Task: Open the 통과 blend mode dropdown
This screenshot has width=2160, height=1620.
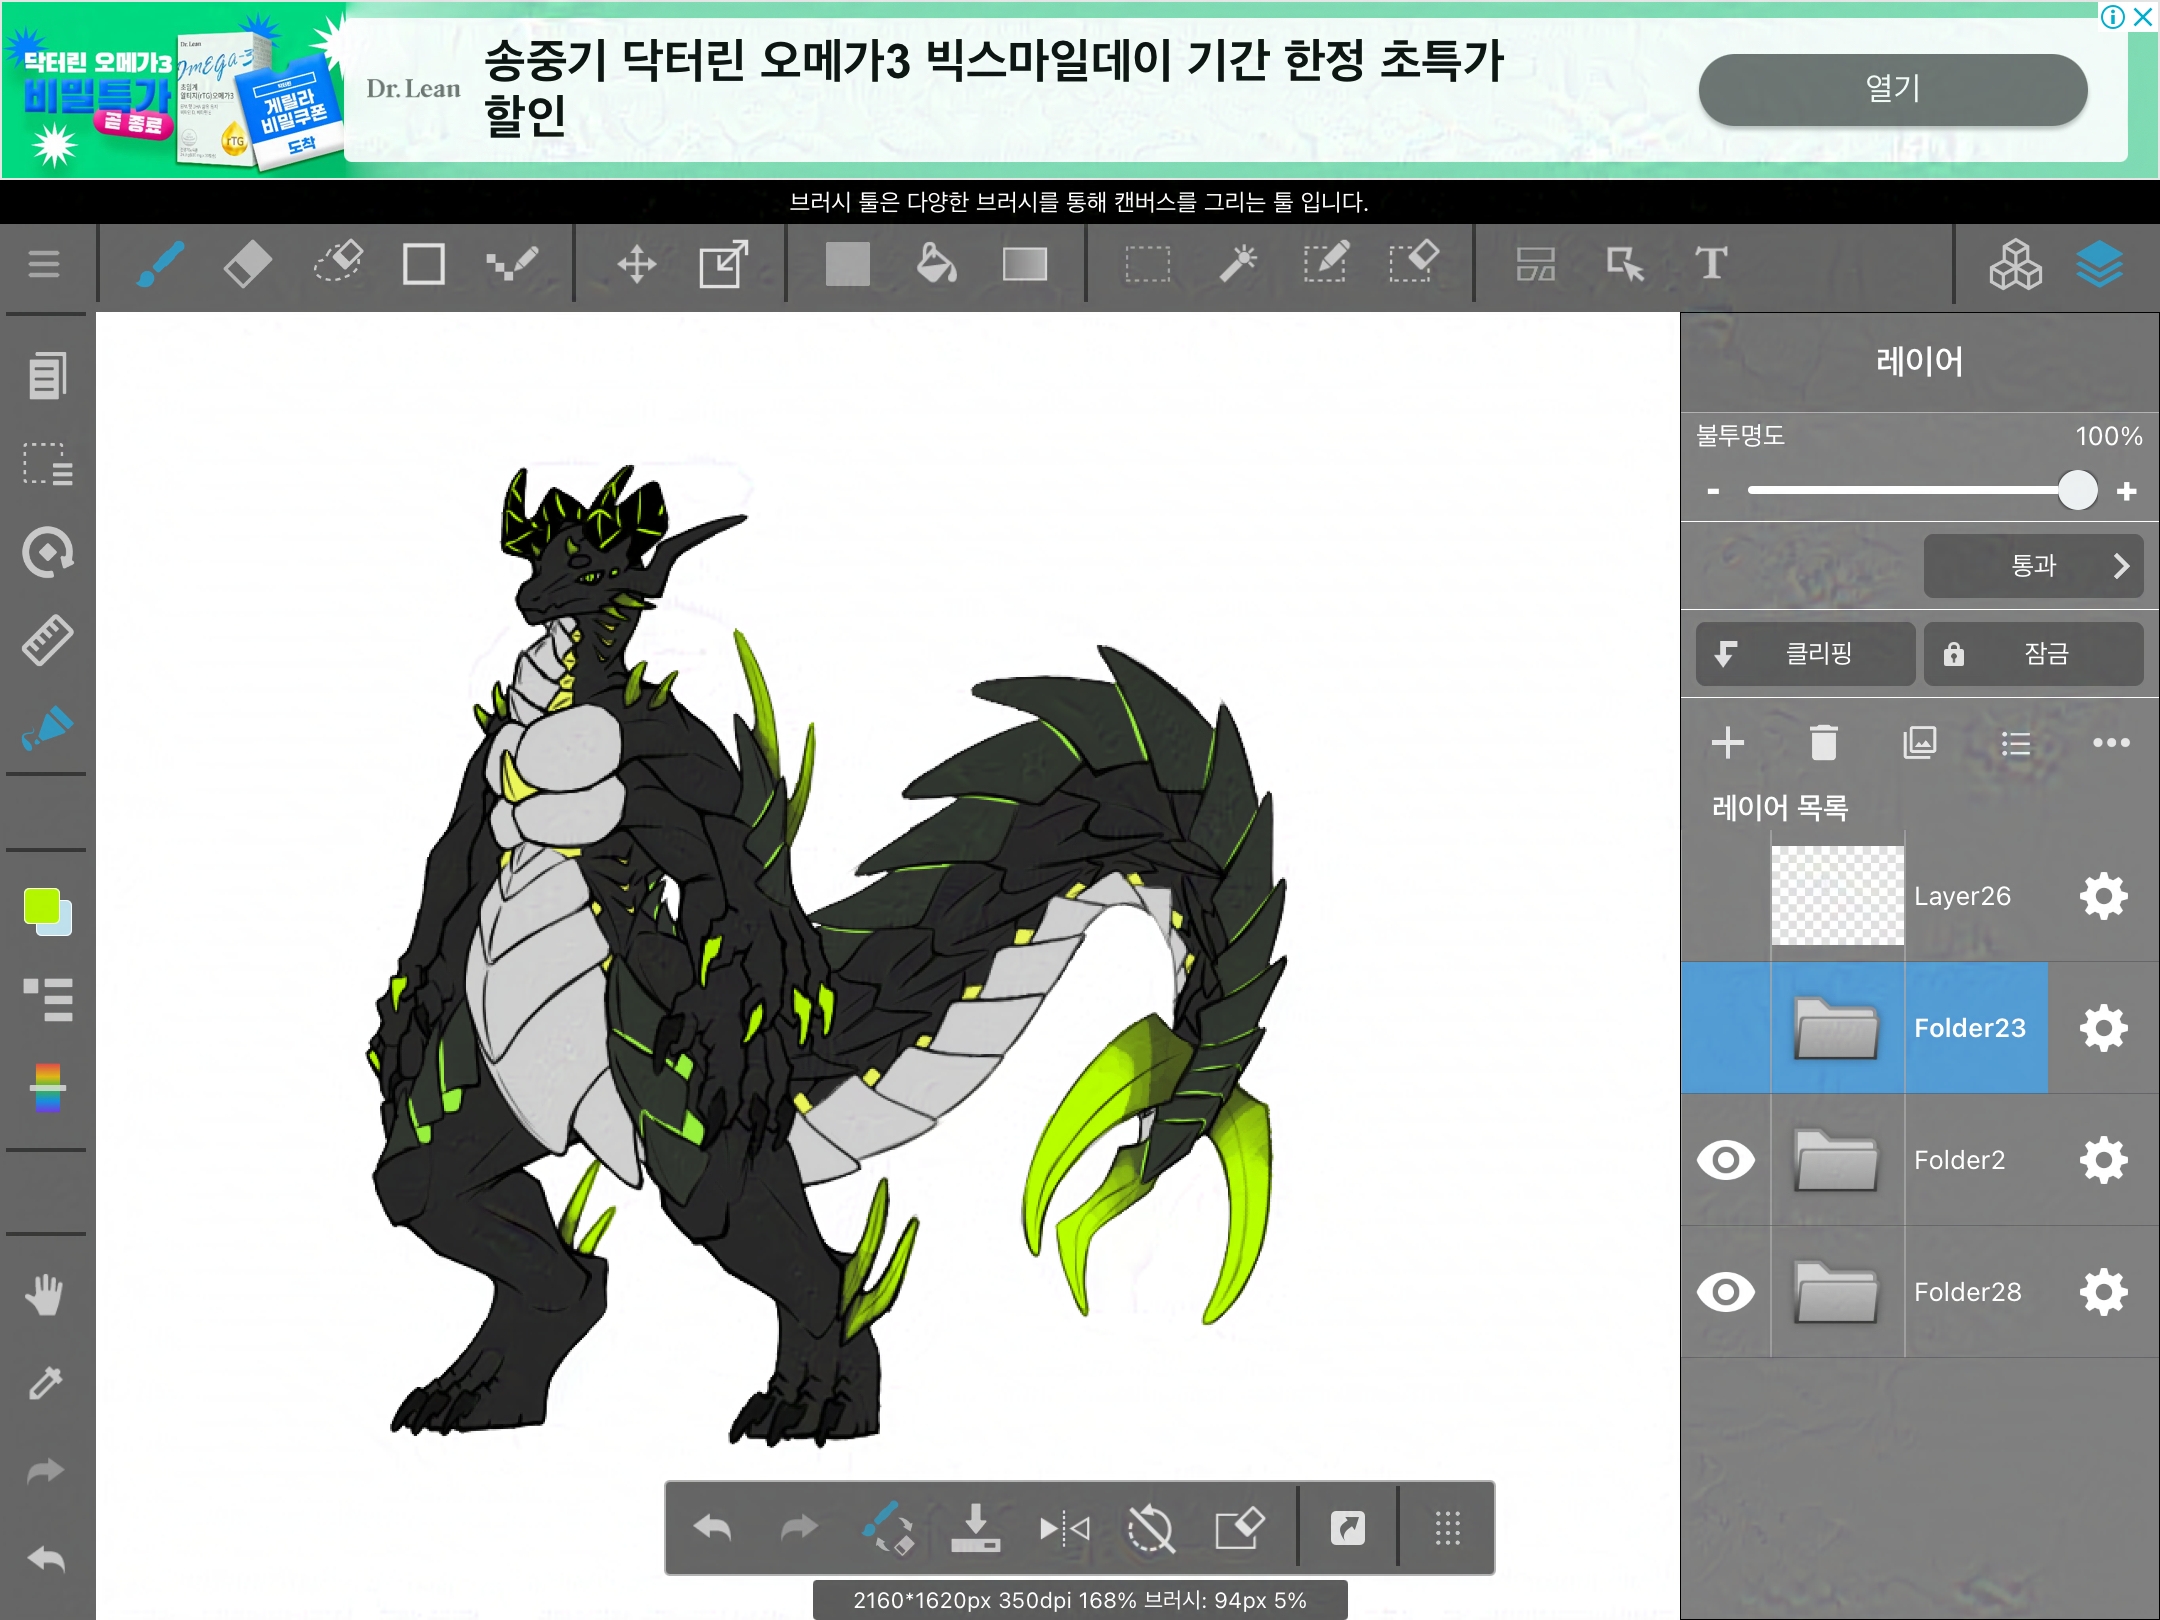Action: pyautogui.click(x=2032, y=566)
